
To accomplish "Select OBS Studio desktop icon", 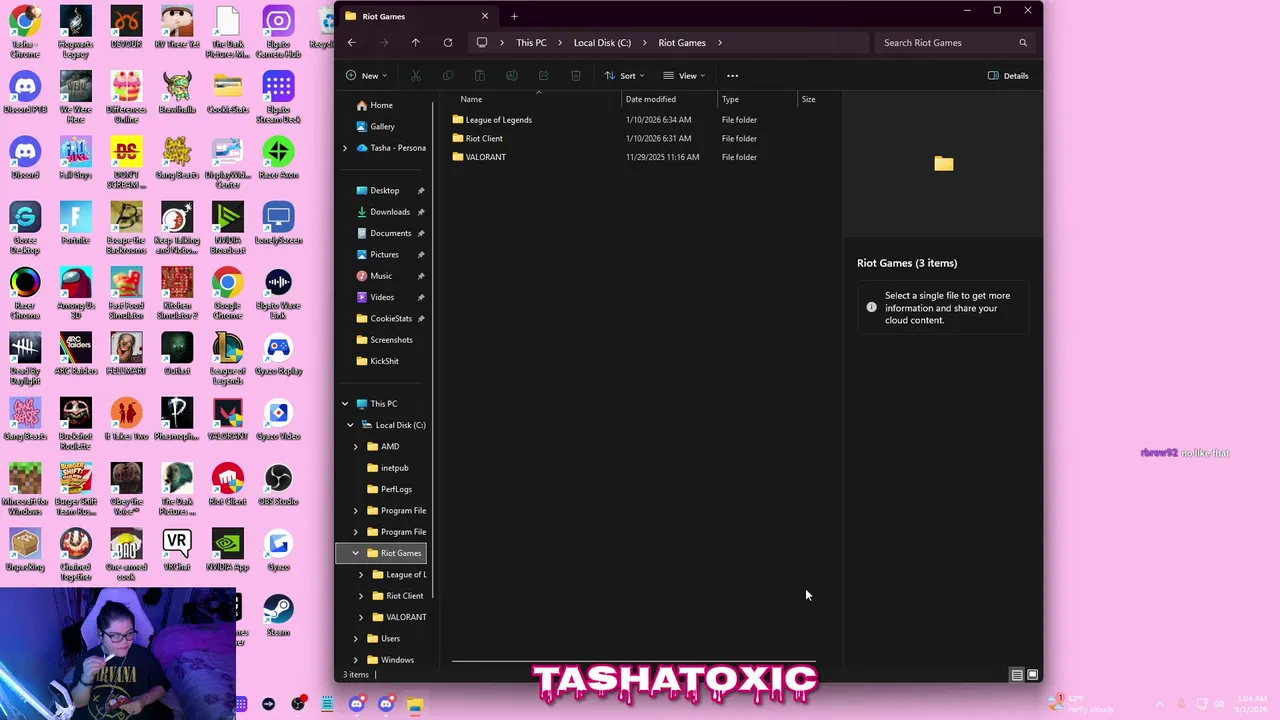I will click(278, 485).
